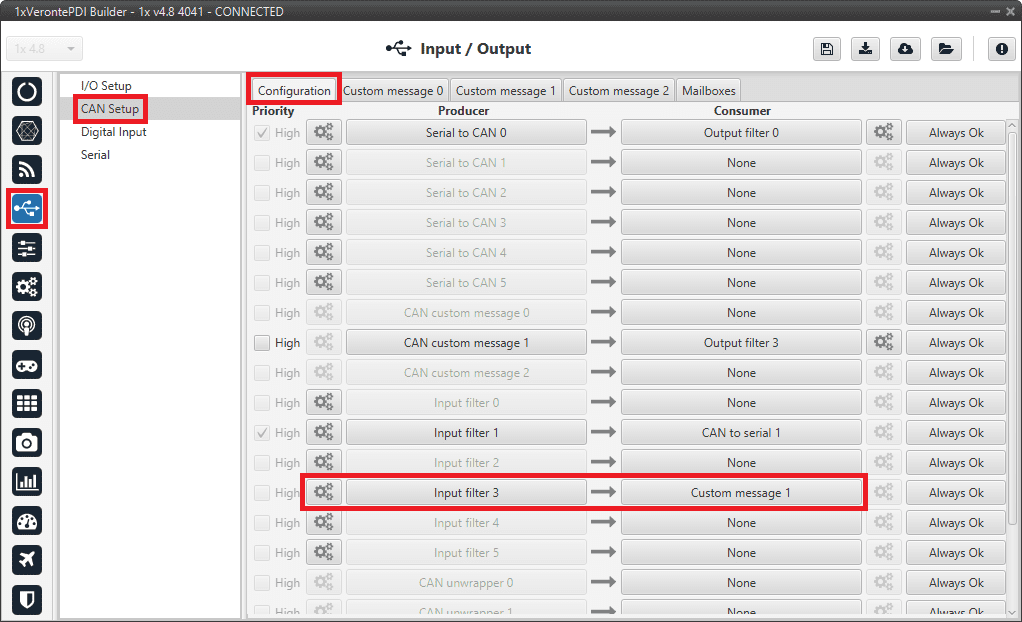1022x622 pixels.
Task: Open the folder icon in the top toolbar
Action: 944,50
